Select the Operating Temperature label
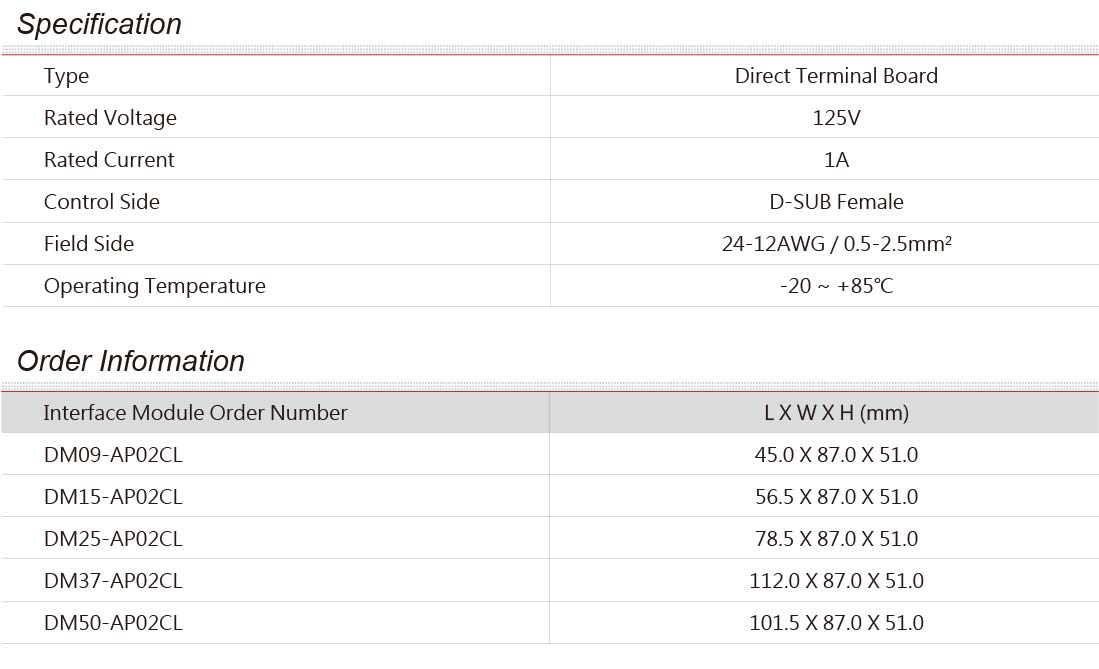This screenshot has width=1099, height=669. coord(155,286)
